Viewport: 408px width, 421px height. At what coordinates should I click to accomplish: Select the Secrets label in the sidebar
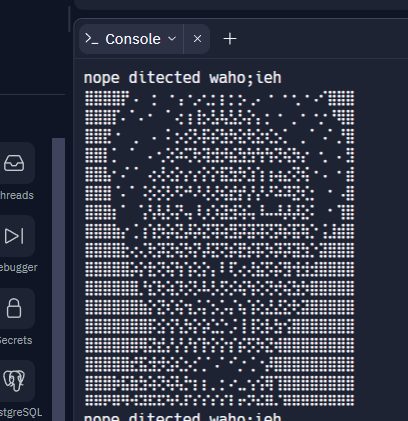tap(16, 340)
